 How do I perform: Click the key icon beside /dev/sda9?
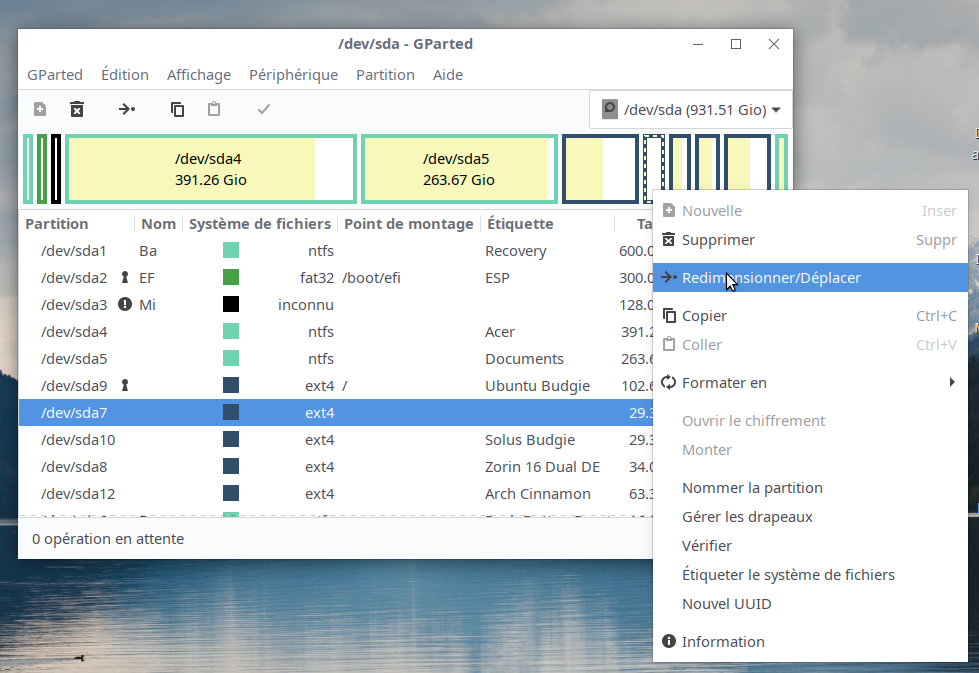click(125, 385)
